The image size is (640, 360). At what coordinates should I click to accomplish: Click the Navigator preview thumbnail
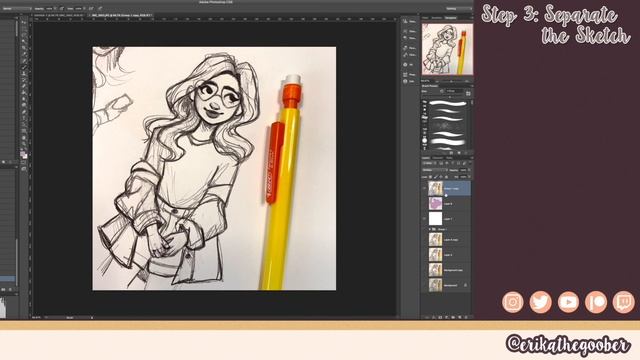tap(447, 49)
